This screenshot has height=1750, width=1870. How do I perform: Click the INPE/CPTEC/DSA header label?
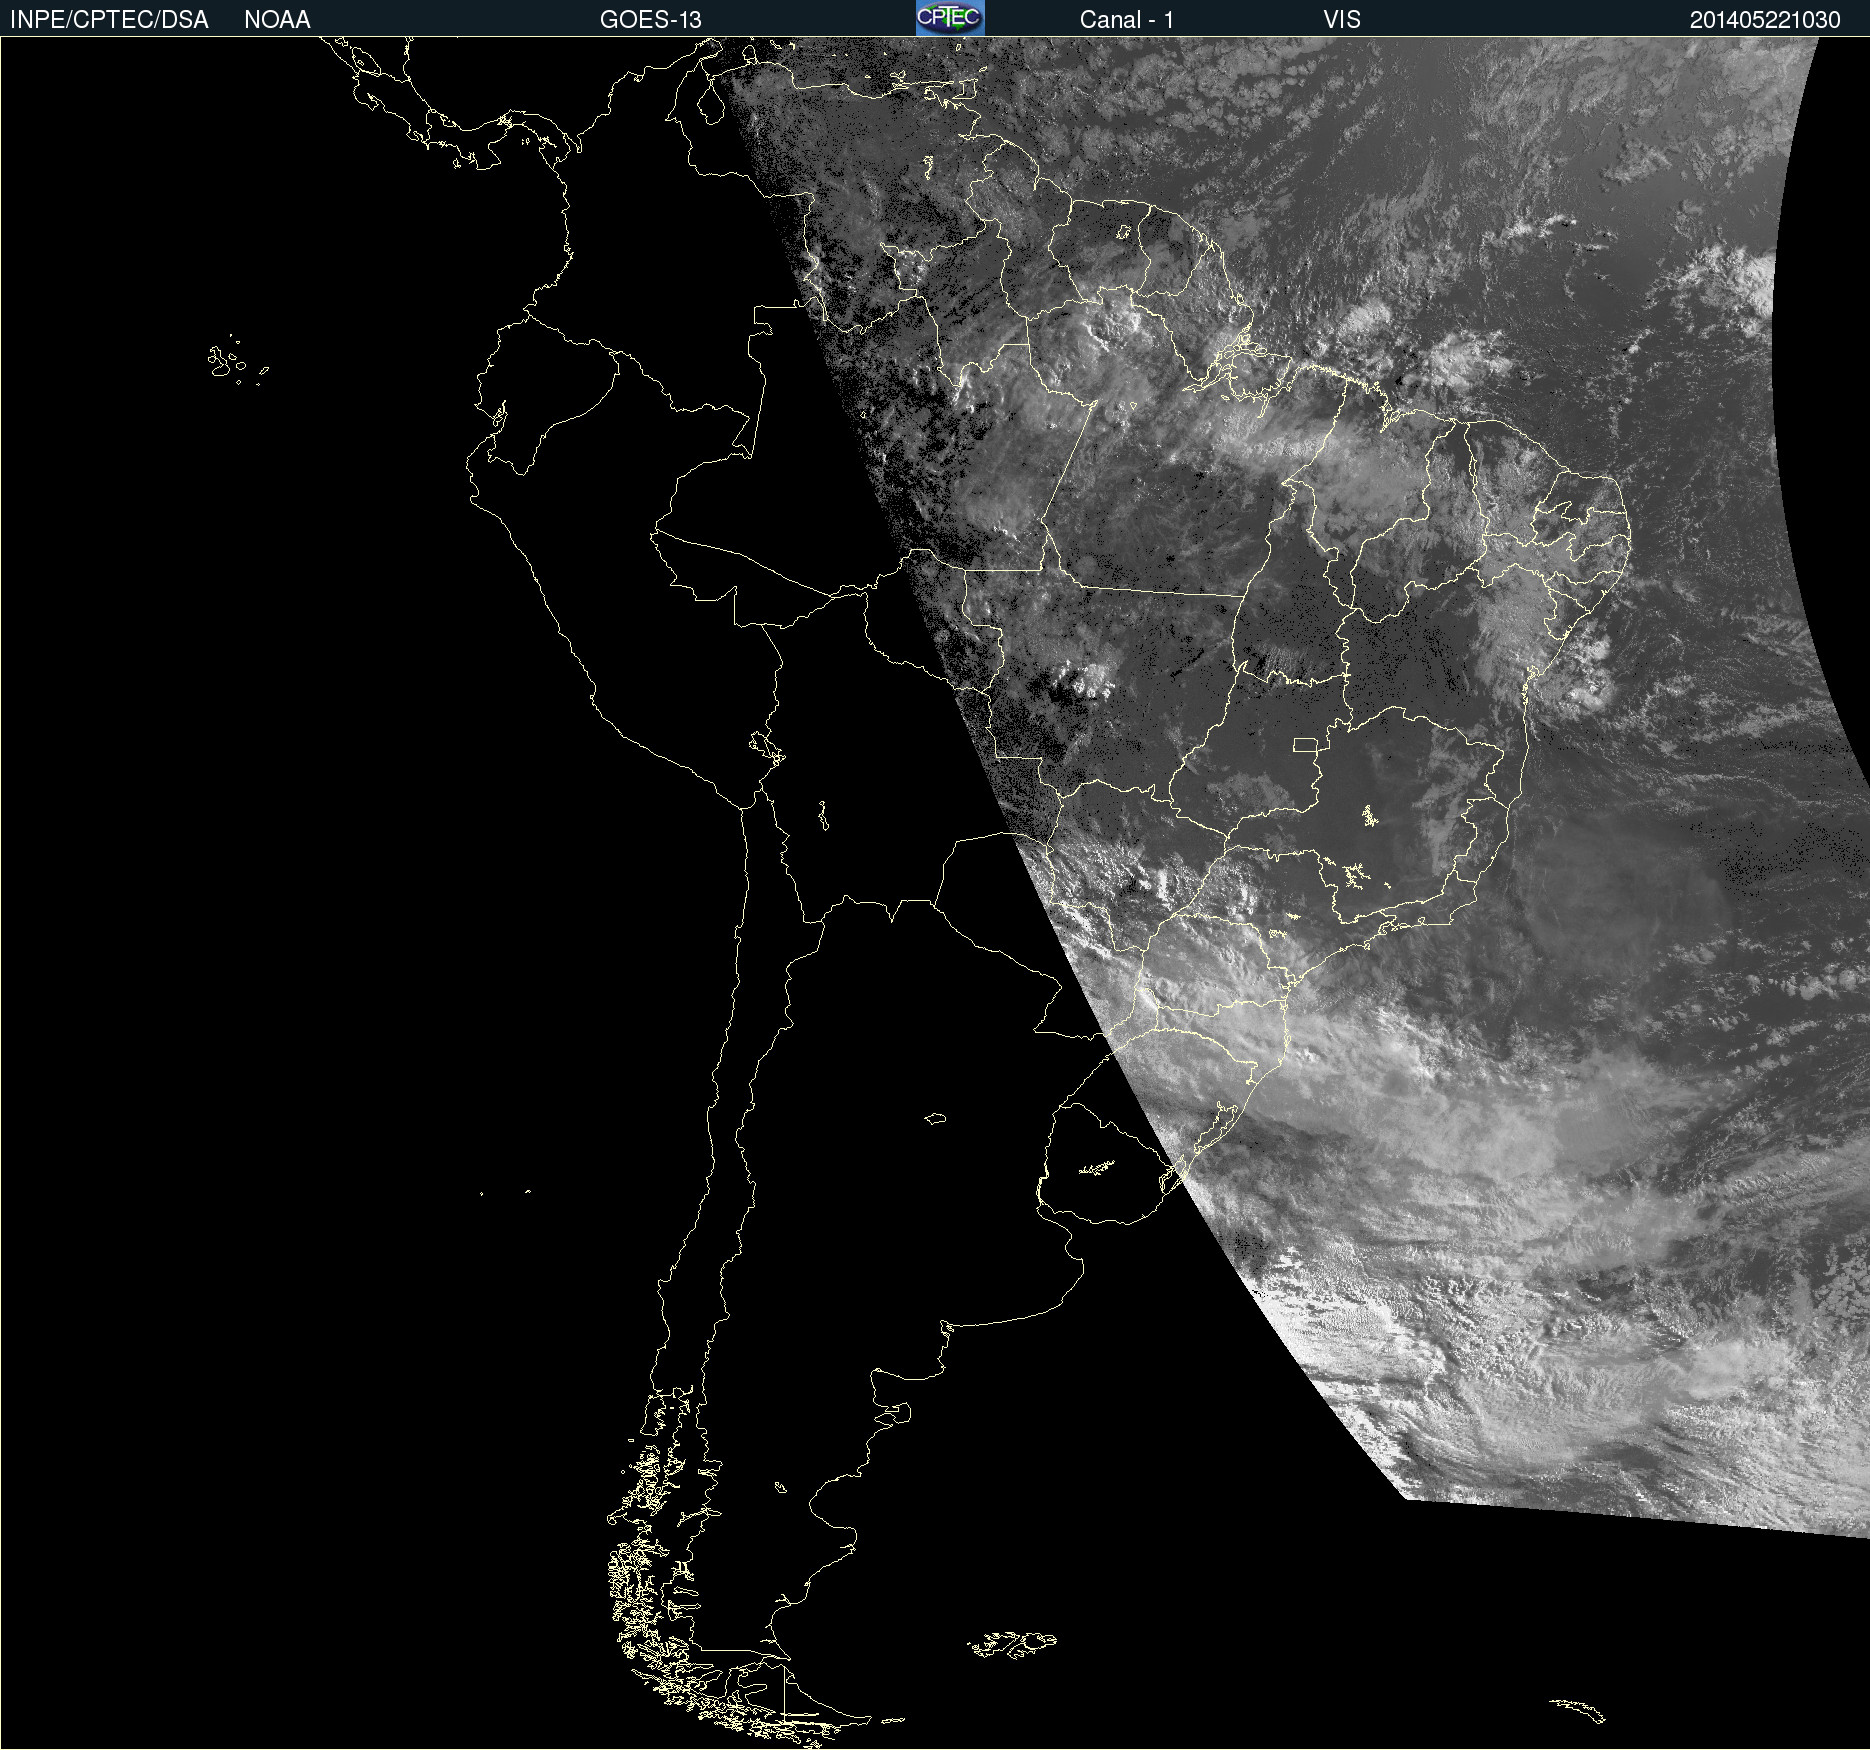click(x=109, y=20)
